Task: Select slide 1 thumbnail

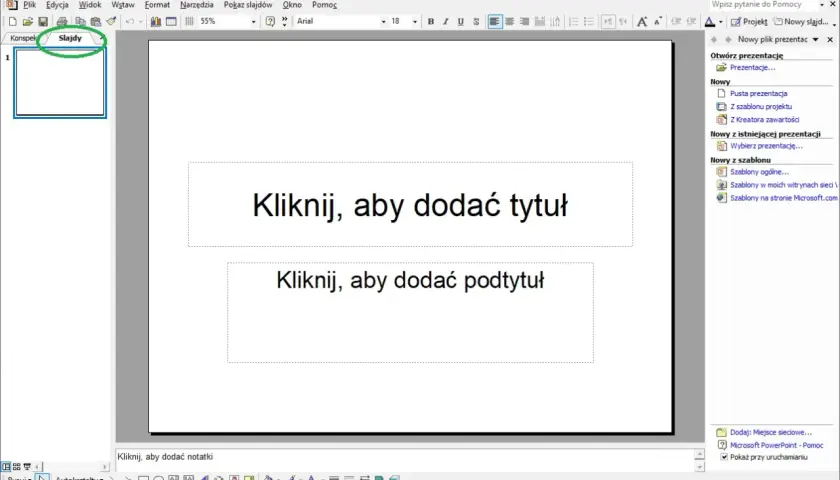Action: point(60,82)
